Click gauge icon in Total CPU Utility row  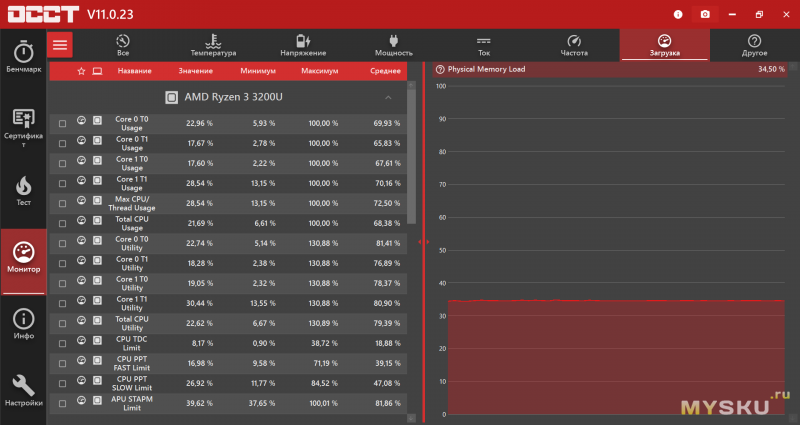[81, 320]
